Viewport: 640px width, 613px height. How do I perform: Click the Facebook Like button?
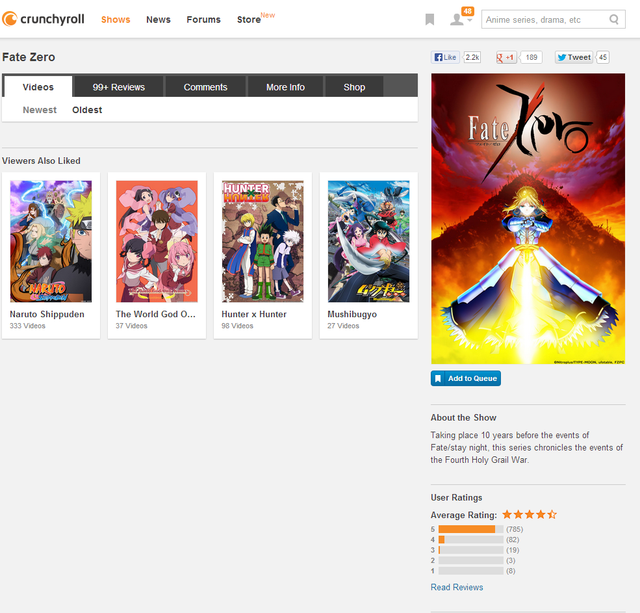(x=445, y=58)
